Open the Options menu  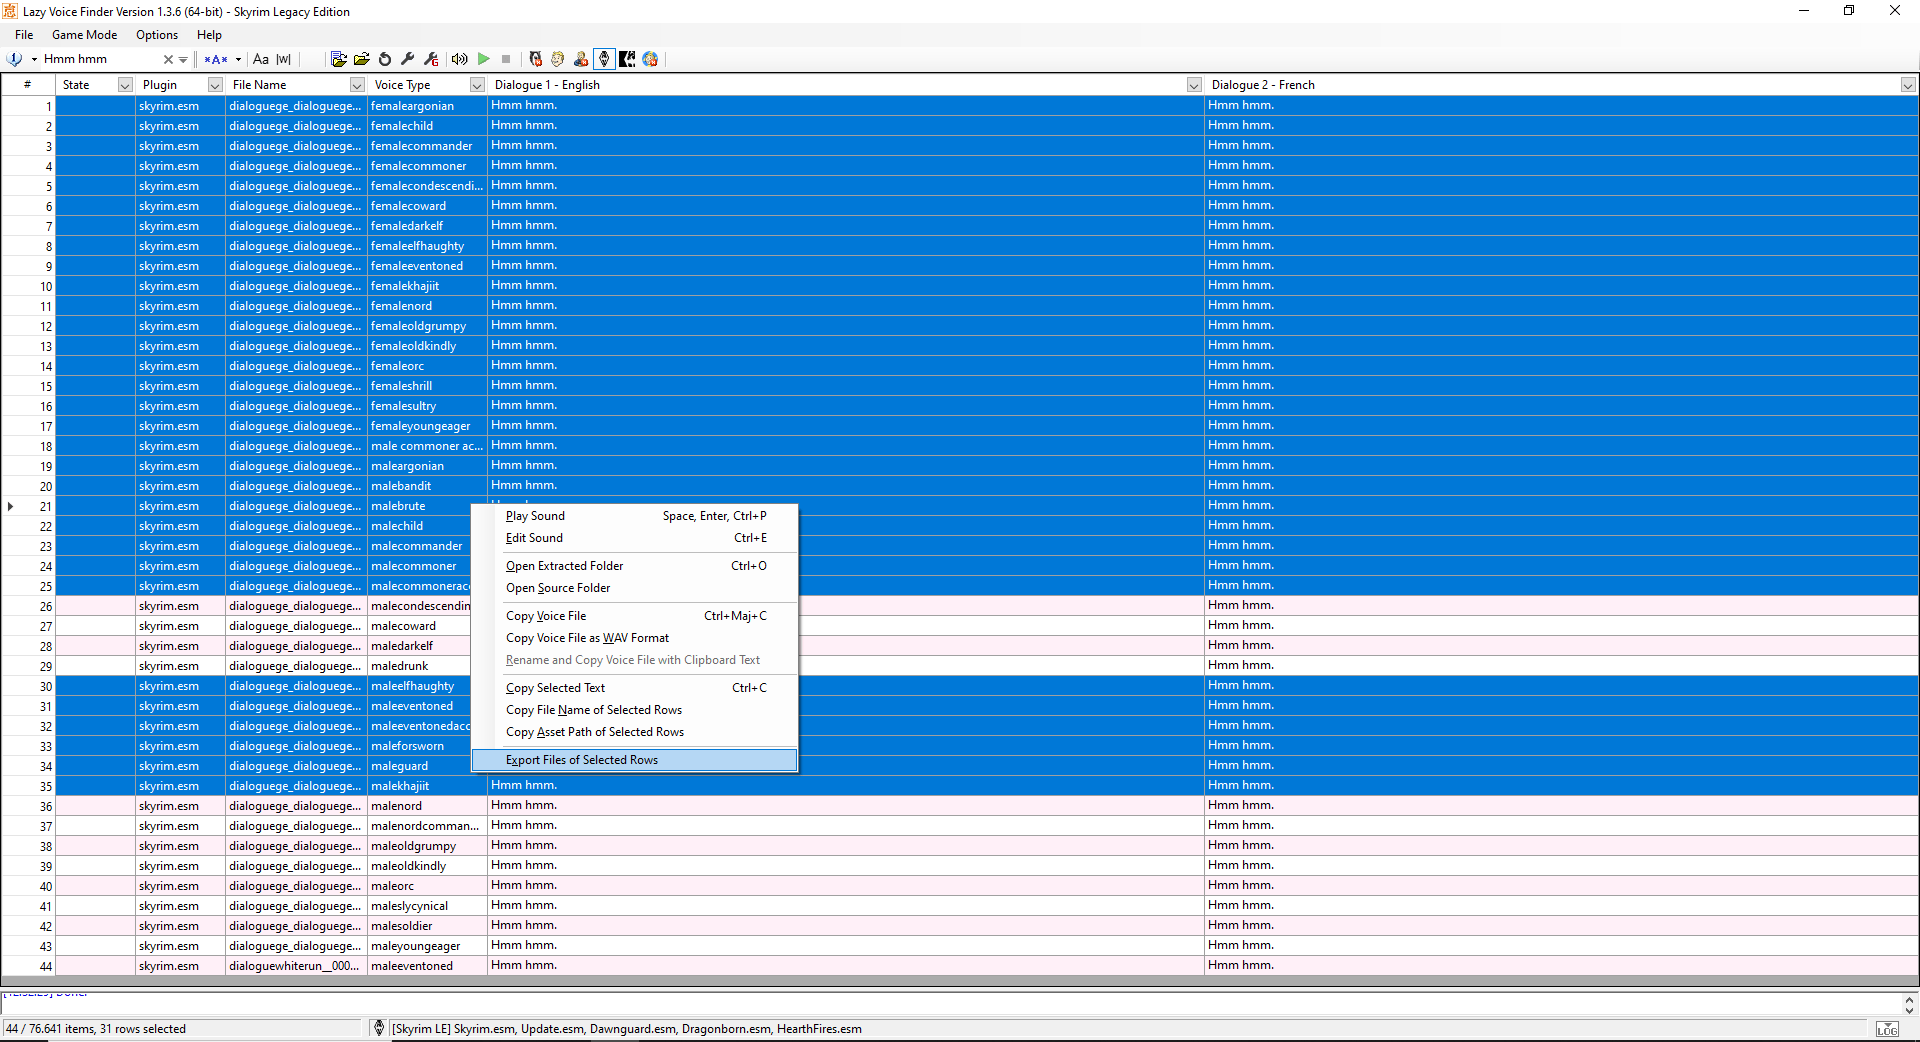click(157, 35)
